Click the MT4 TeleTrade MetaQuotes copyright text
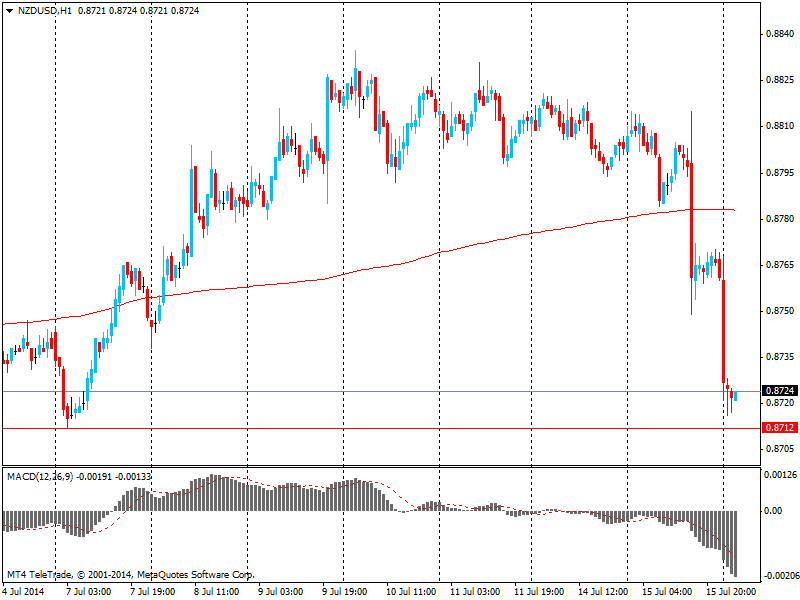Image resolution: width=800 pixels, height=600 pixels. pos(130,575)
